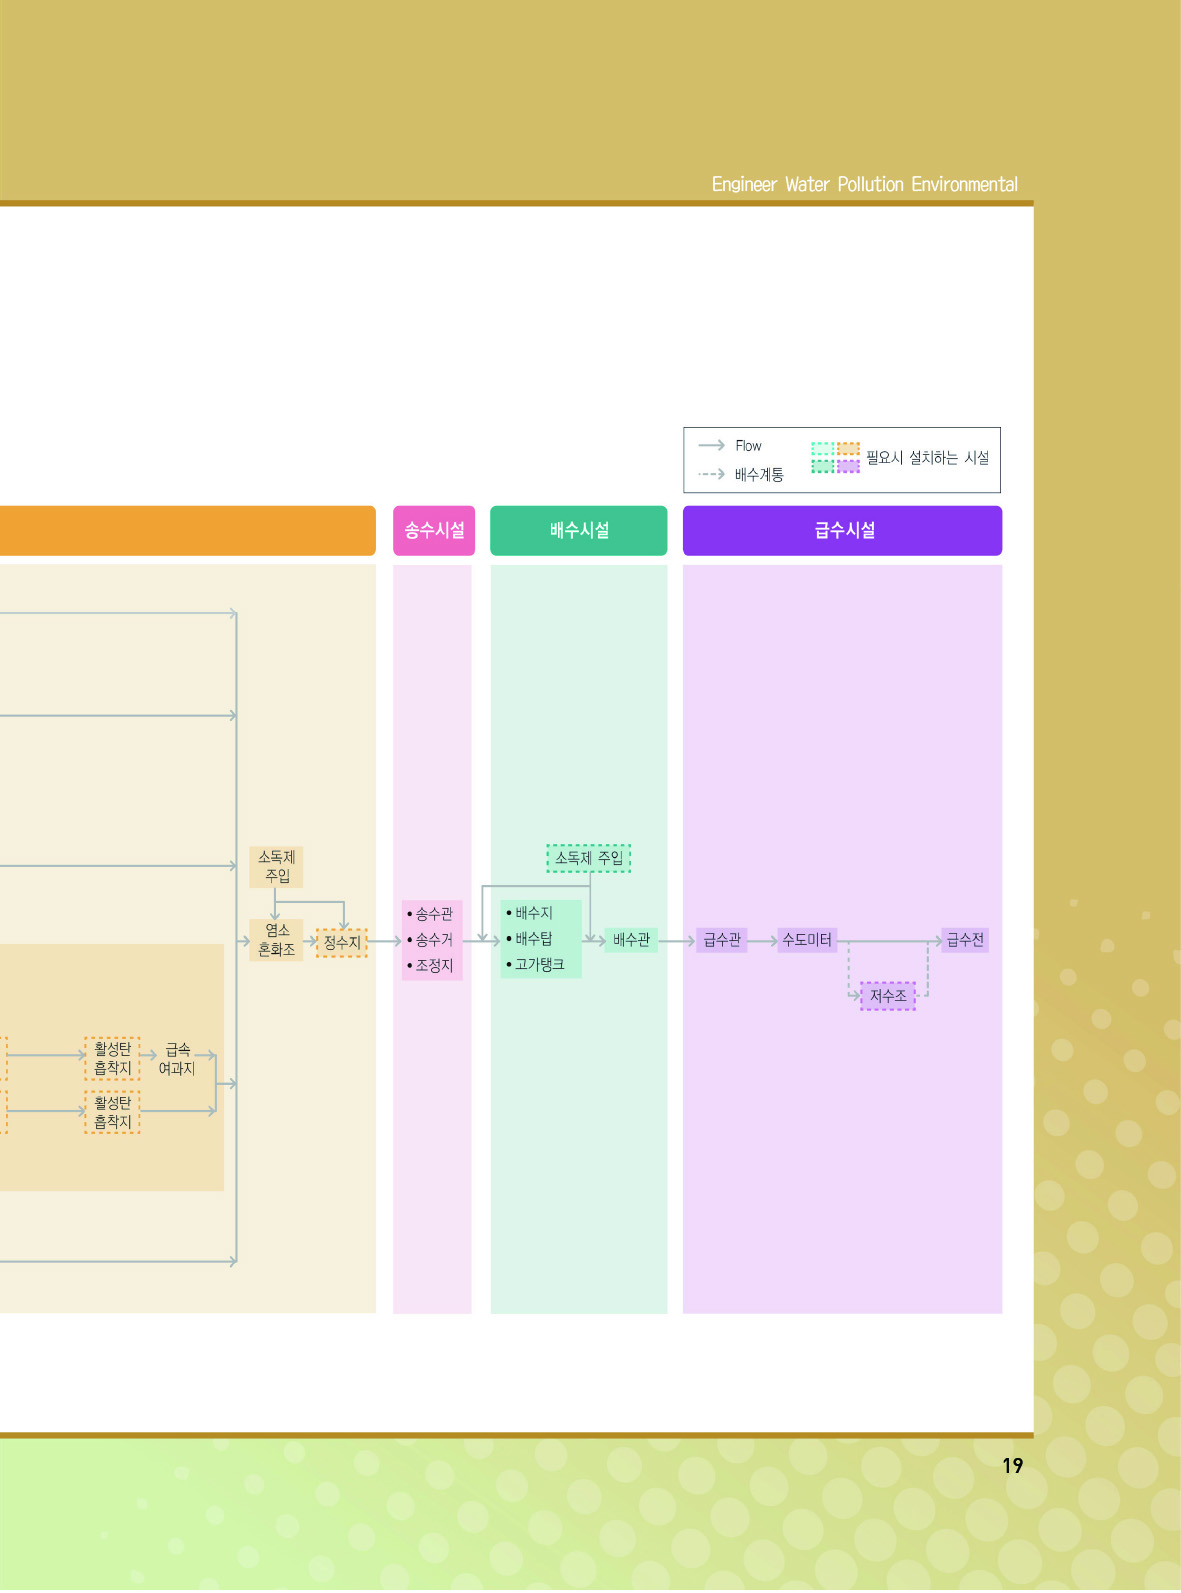Image resolution: width=1181 pixels, height=1593 pixels.
Task: Click the '고가탱크' bullet item
Action: click(535, 965)
